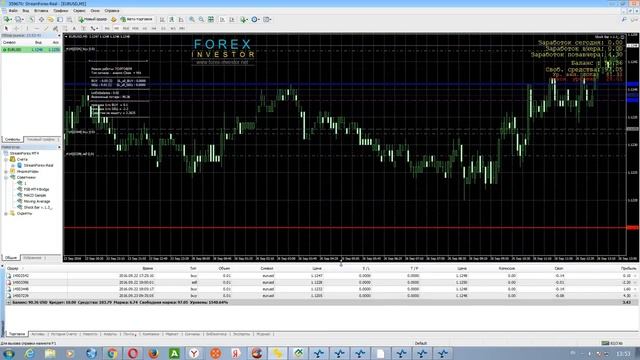Click the Zoom In magnifier icon
The height and width of the screenshot is (360, 640).
(x=191, y=19)
